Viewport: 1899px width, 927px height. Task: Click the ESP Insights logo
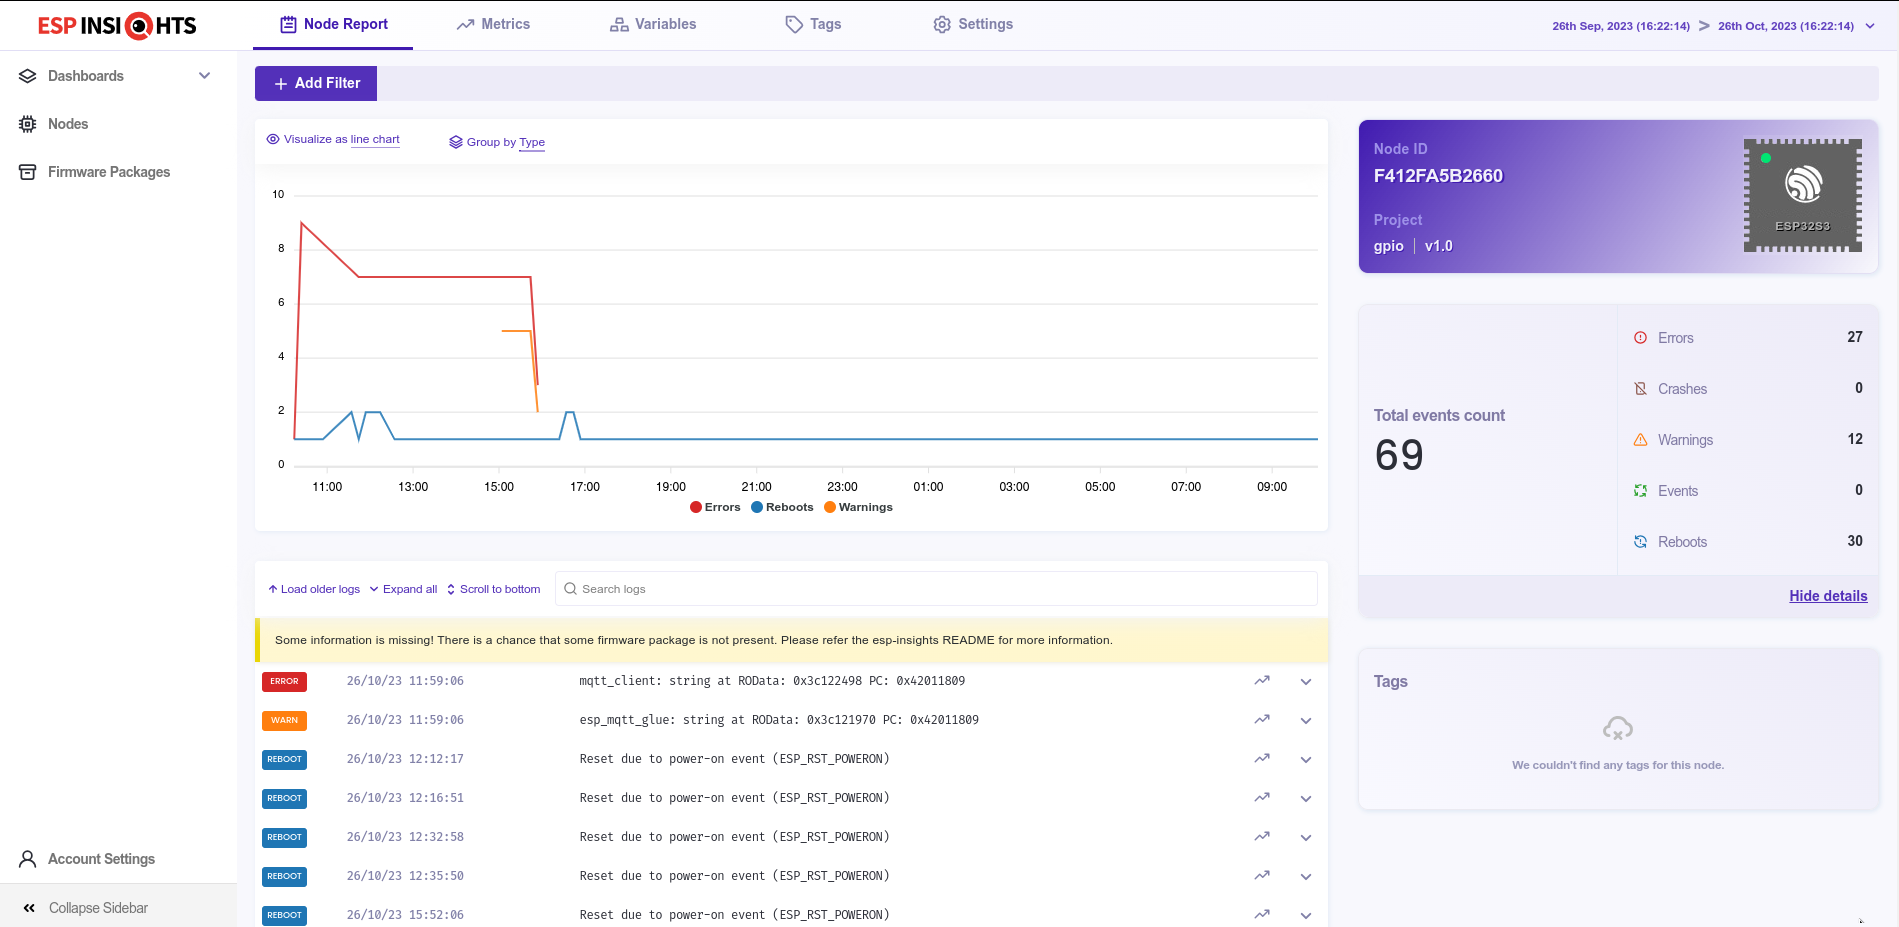pyautogui.click(x=117, y=26)
